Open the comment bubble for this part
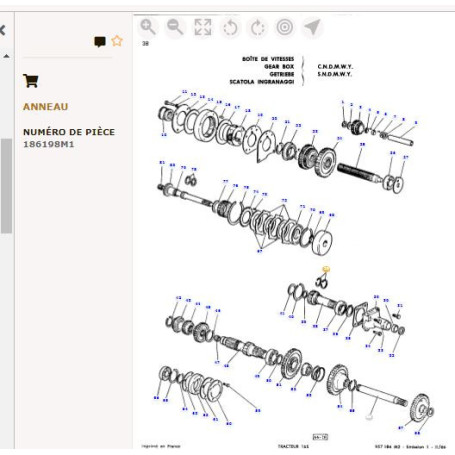The height and width of the screenshot is (455, 455). pyautogui.click(x=100, y=42)
